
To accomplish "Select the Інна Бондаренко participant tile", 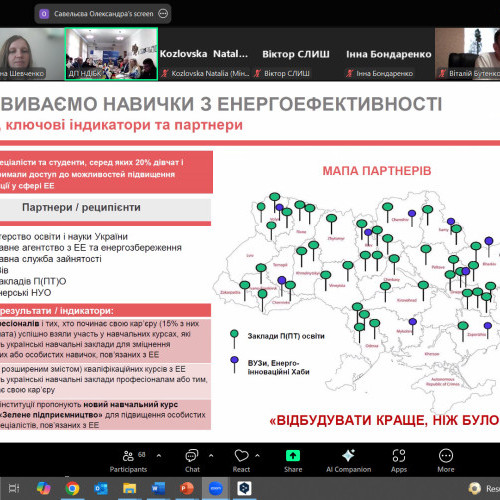I will (x=388, y=54).
